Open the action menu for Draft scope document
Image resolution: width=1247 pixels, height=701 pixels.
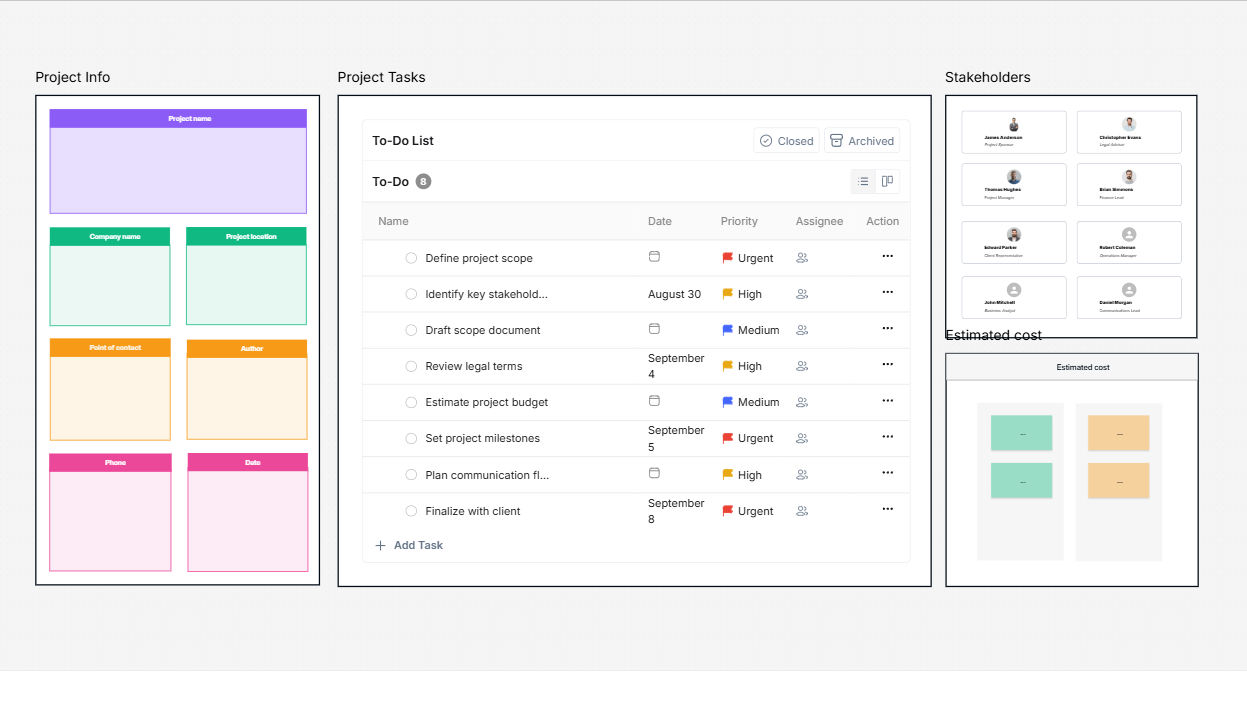coord(887,328)
